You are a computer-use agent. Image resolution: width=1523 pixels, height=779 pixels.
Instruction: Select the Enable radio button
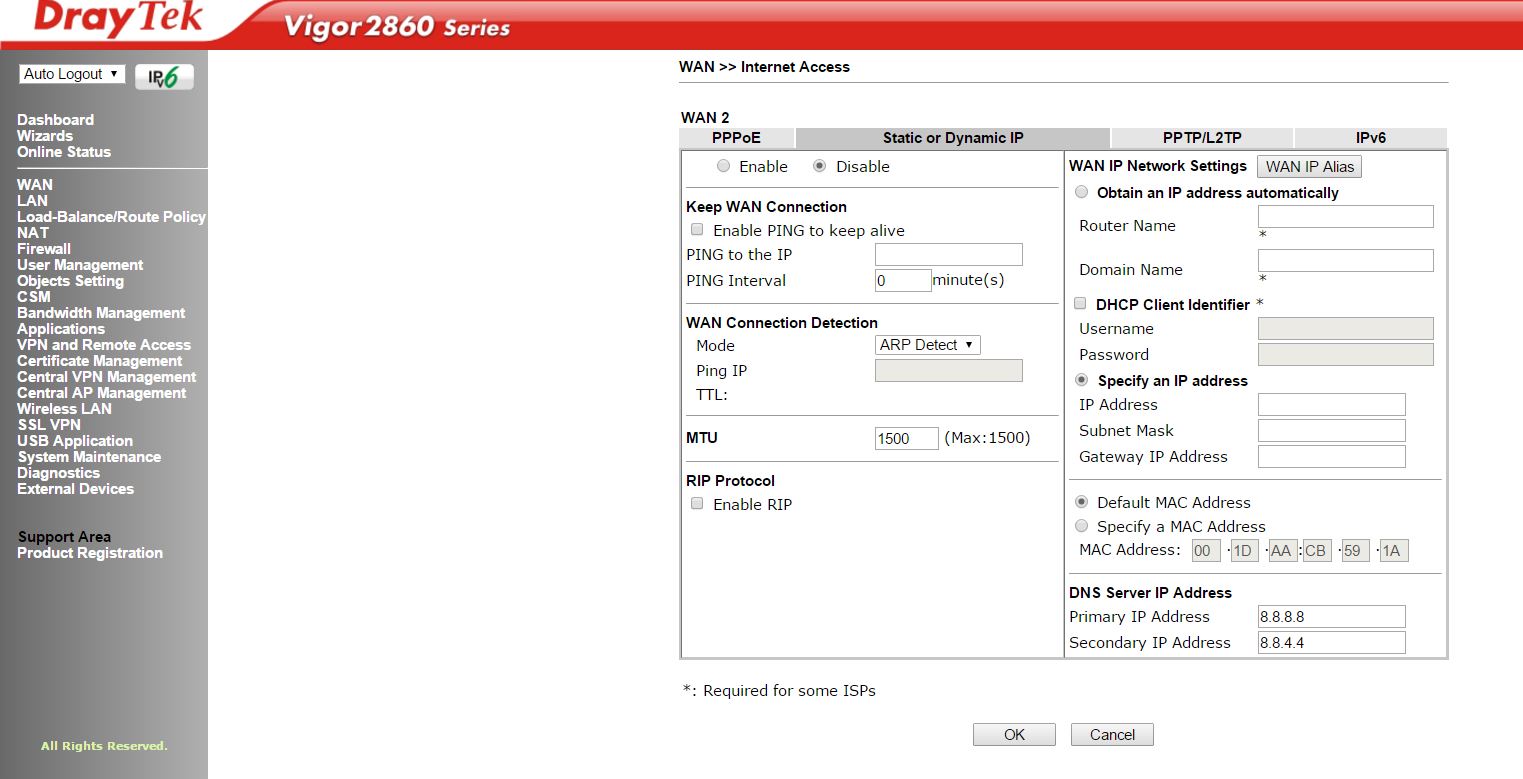(x=723, y=167)
